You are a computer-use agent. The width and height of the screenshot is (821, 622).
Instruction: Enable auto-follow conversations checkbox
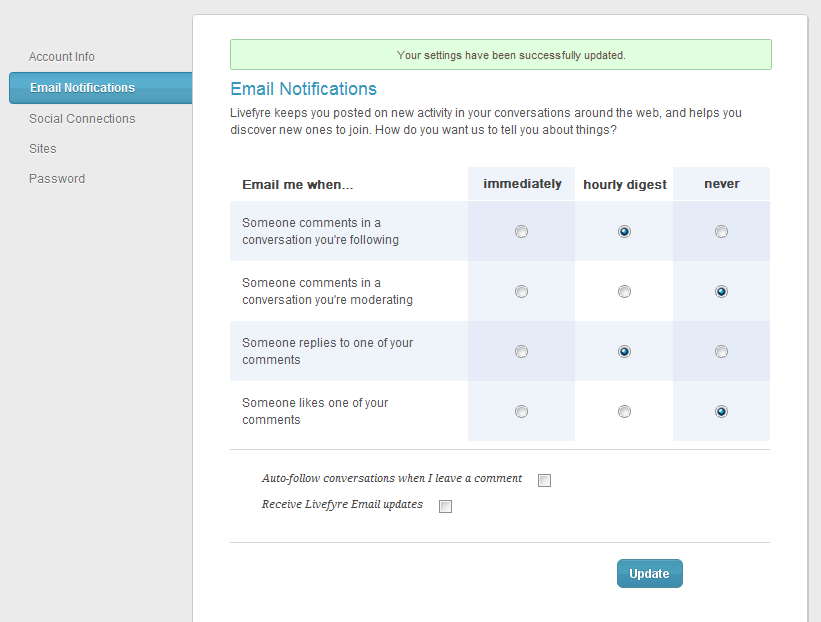click(545, 480)
